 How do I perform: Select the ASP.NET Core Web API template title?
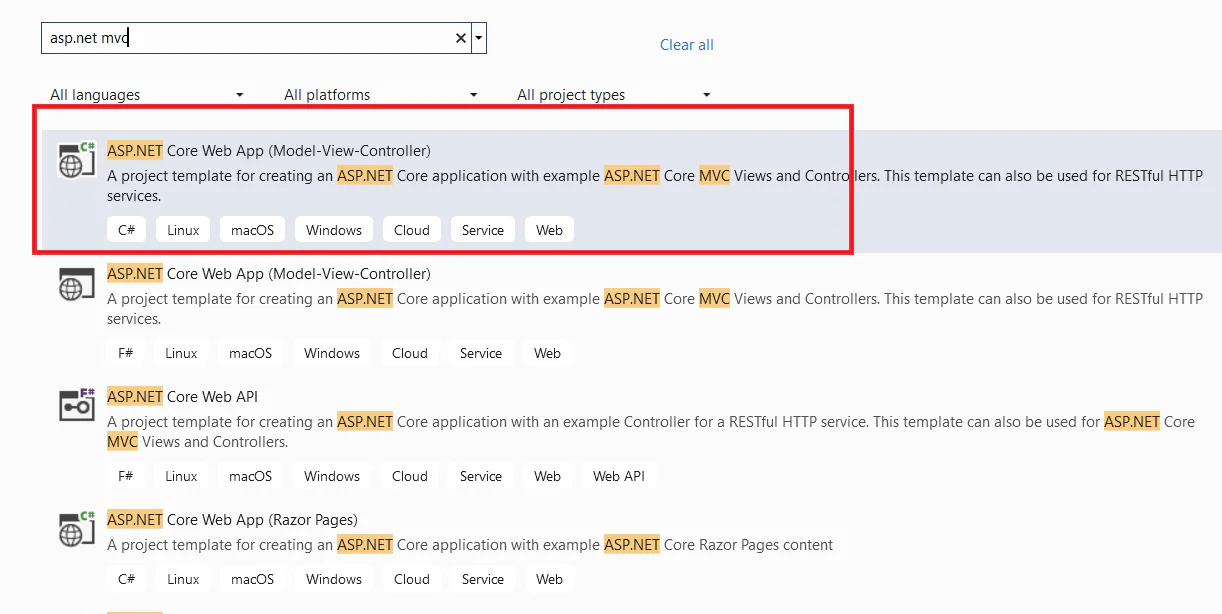182,397
